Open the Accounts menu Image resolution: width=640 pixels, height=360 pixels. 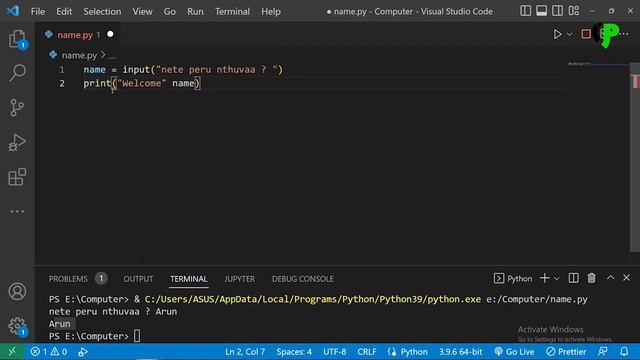(17, 291)
